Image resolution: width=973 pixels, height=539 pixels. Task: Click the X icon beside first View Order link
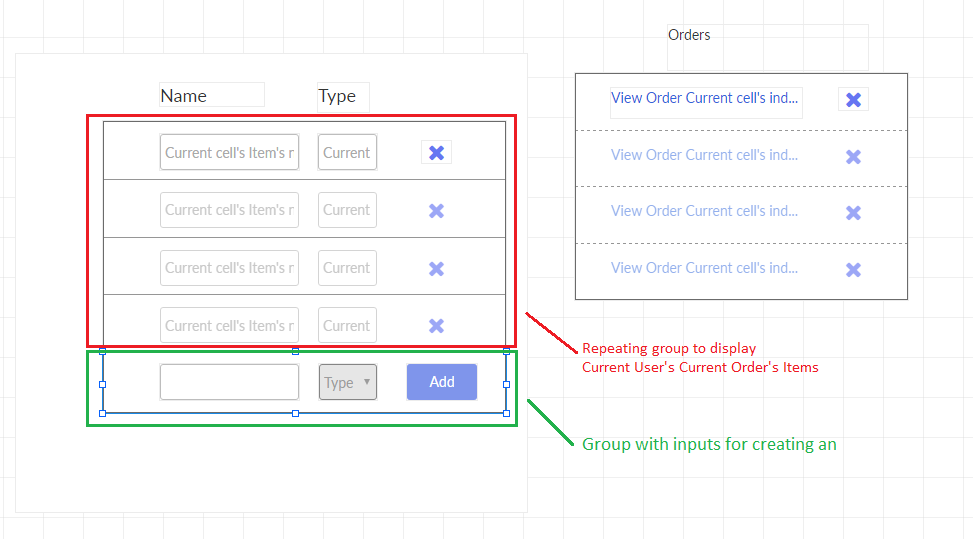pos(853,99)
